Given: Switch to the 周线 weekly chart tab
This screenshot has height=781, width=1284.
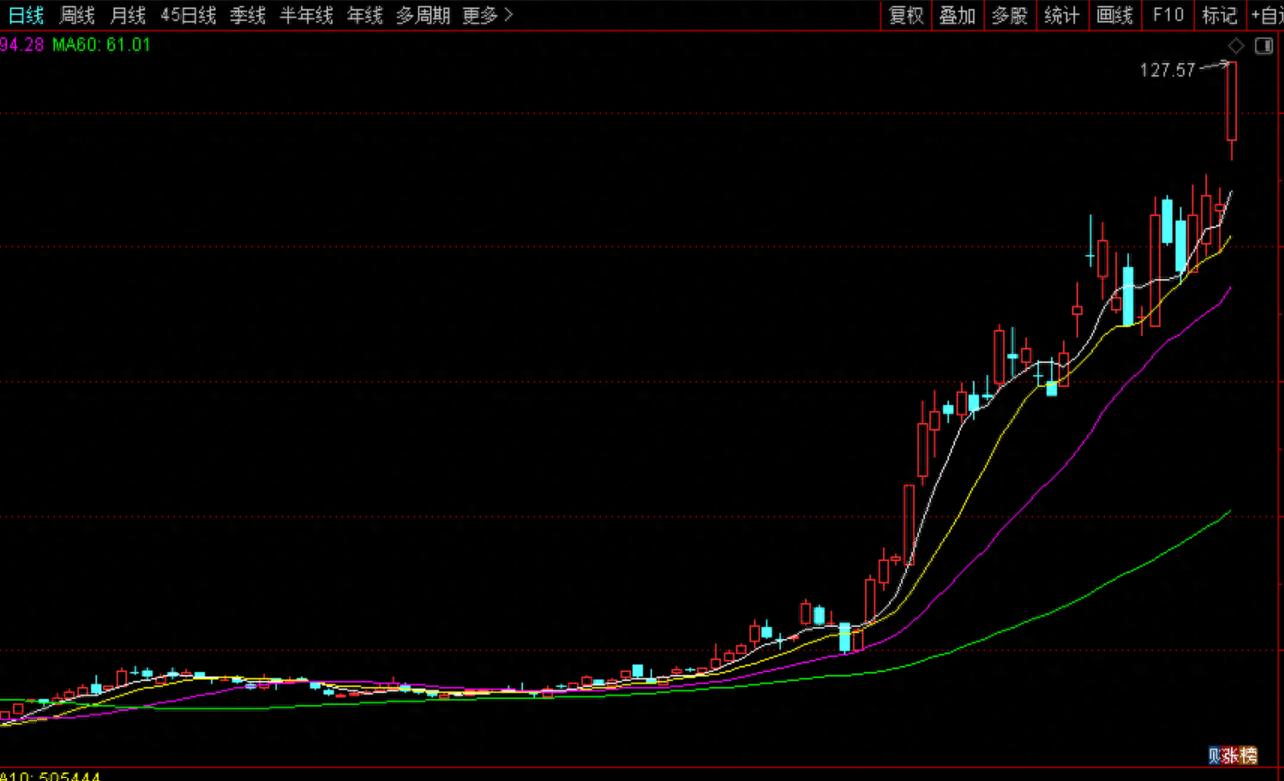Looking at the screenshot, I should [77, 15].
